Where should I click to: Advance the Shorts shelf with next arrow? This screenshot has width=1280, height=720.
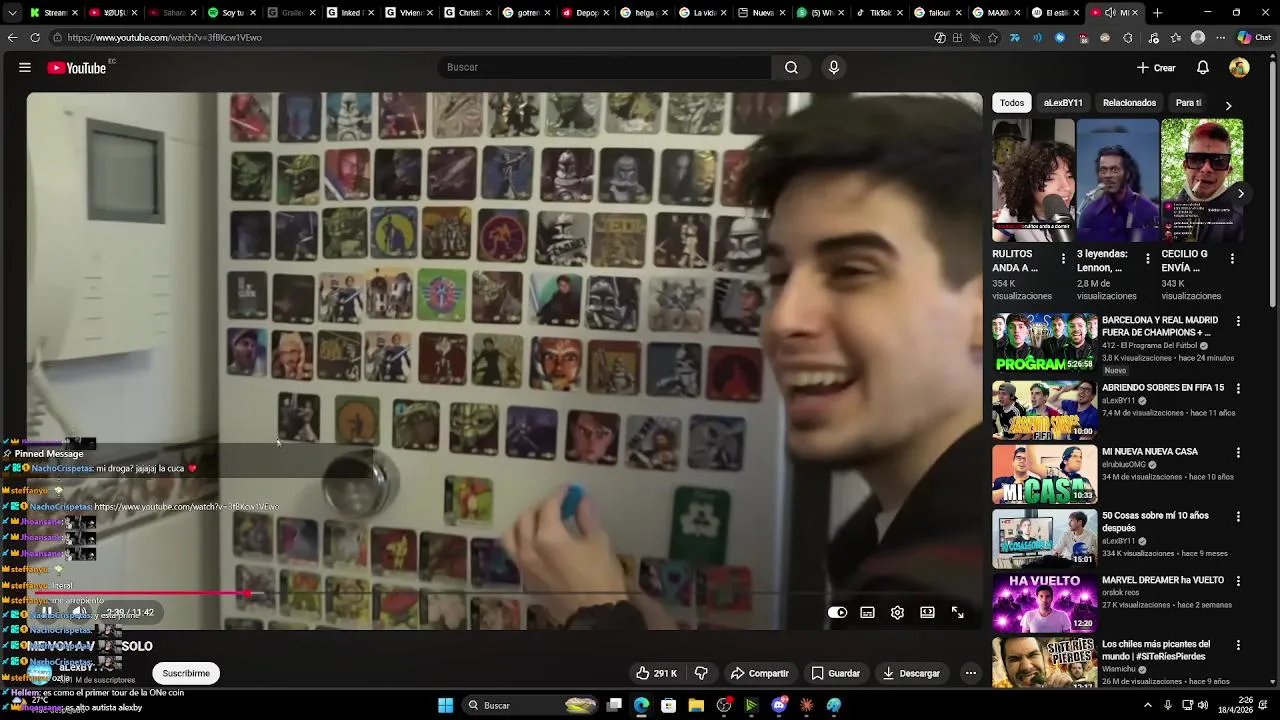1240,194
